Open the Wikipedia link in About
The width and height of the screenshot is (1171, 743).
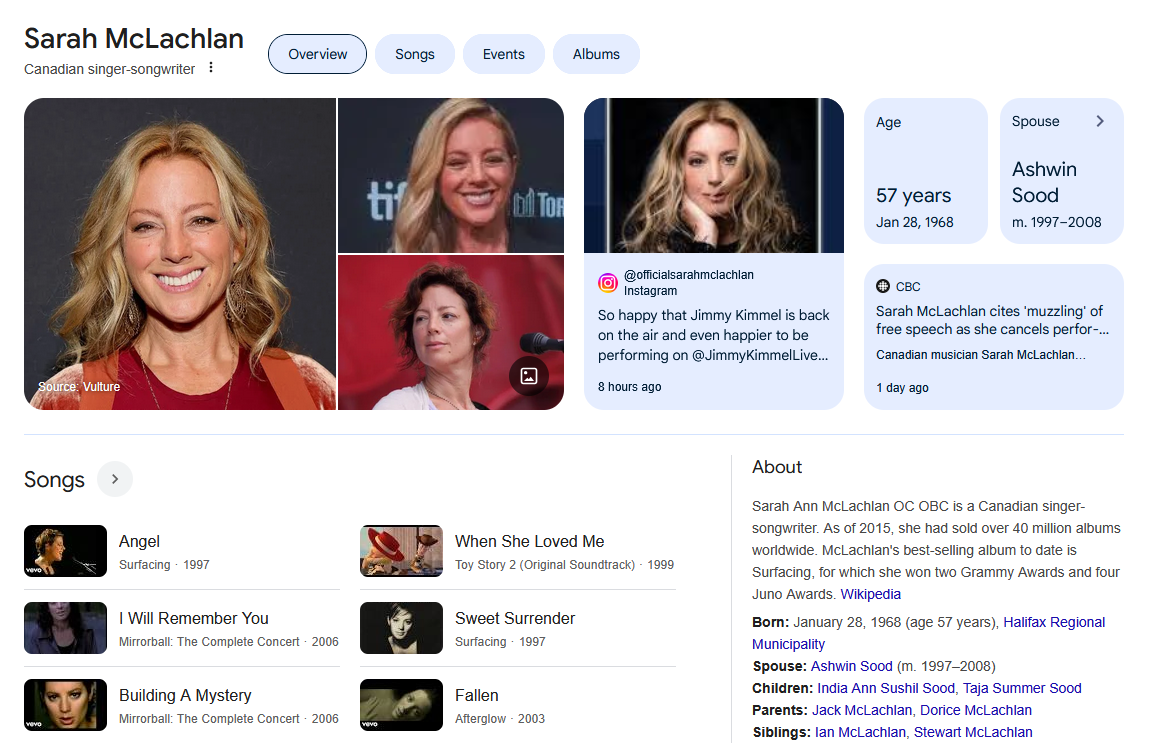pyautogui.click(x=871, y=594)
